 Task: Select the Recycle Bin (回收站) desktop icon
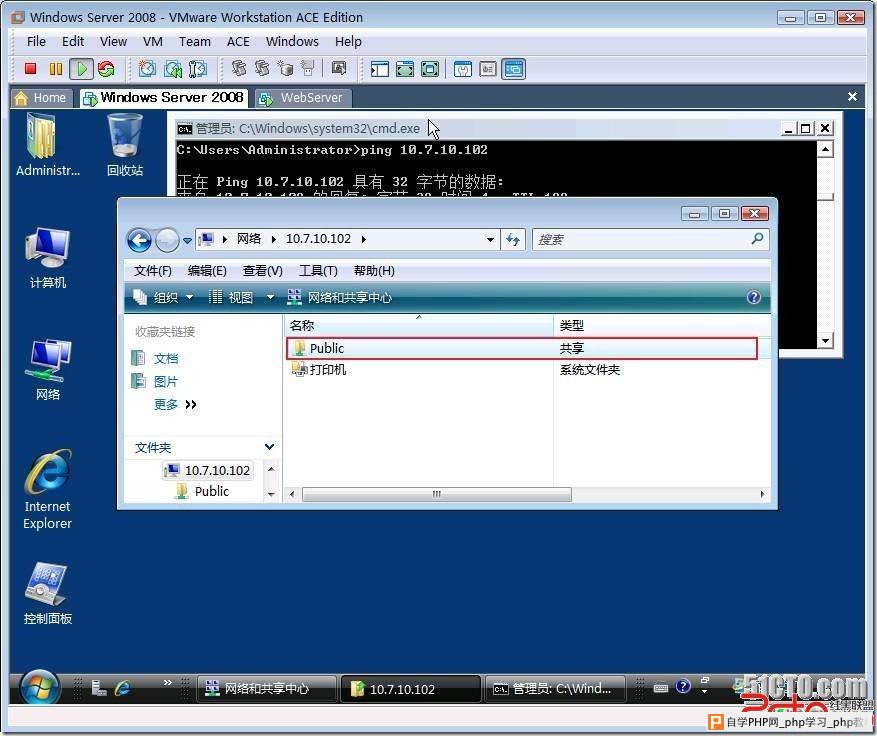(125, 144)
